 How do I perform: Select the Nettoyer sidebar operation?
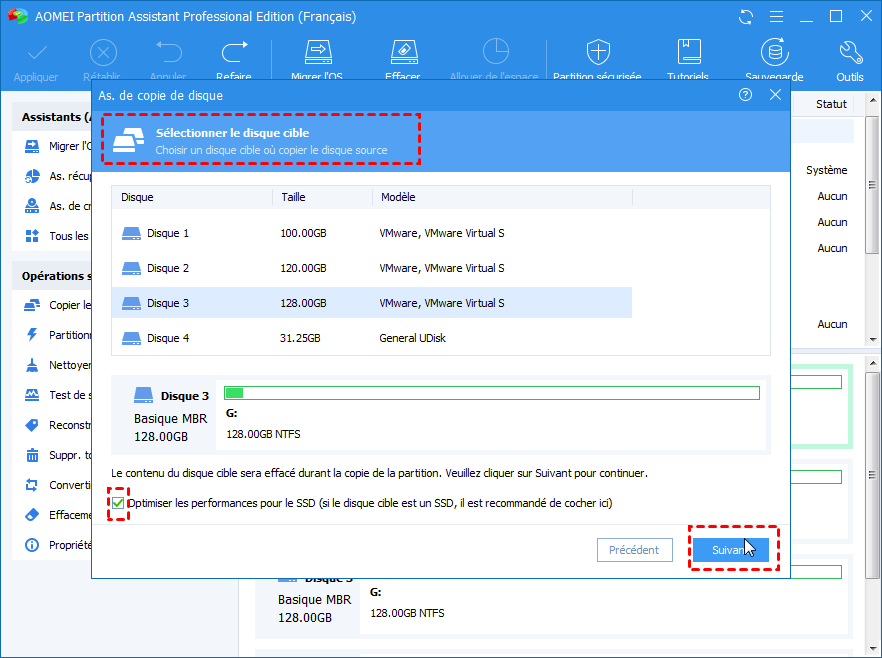pos(58,366)
